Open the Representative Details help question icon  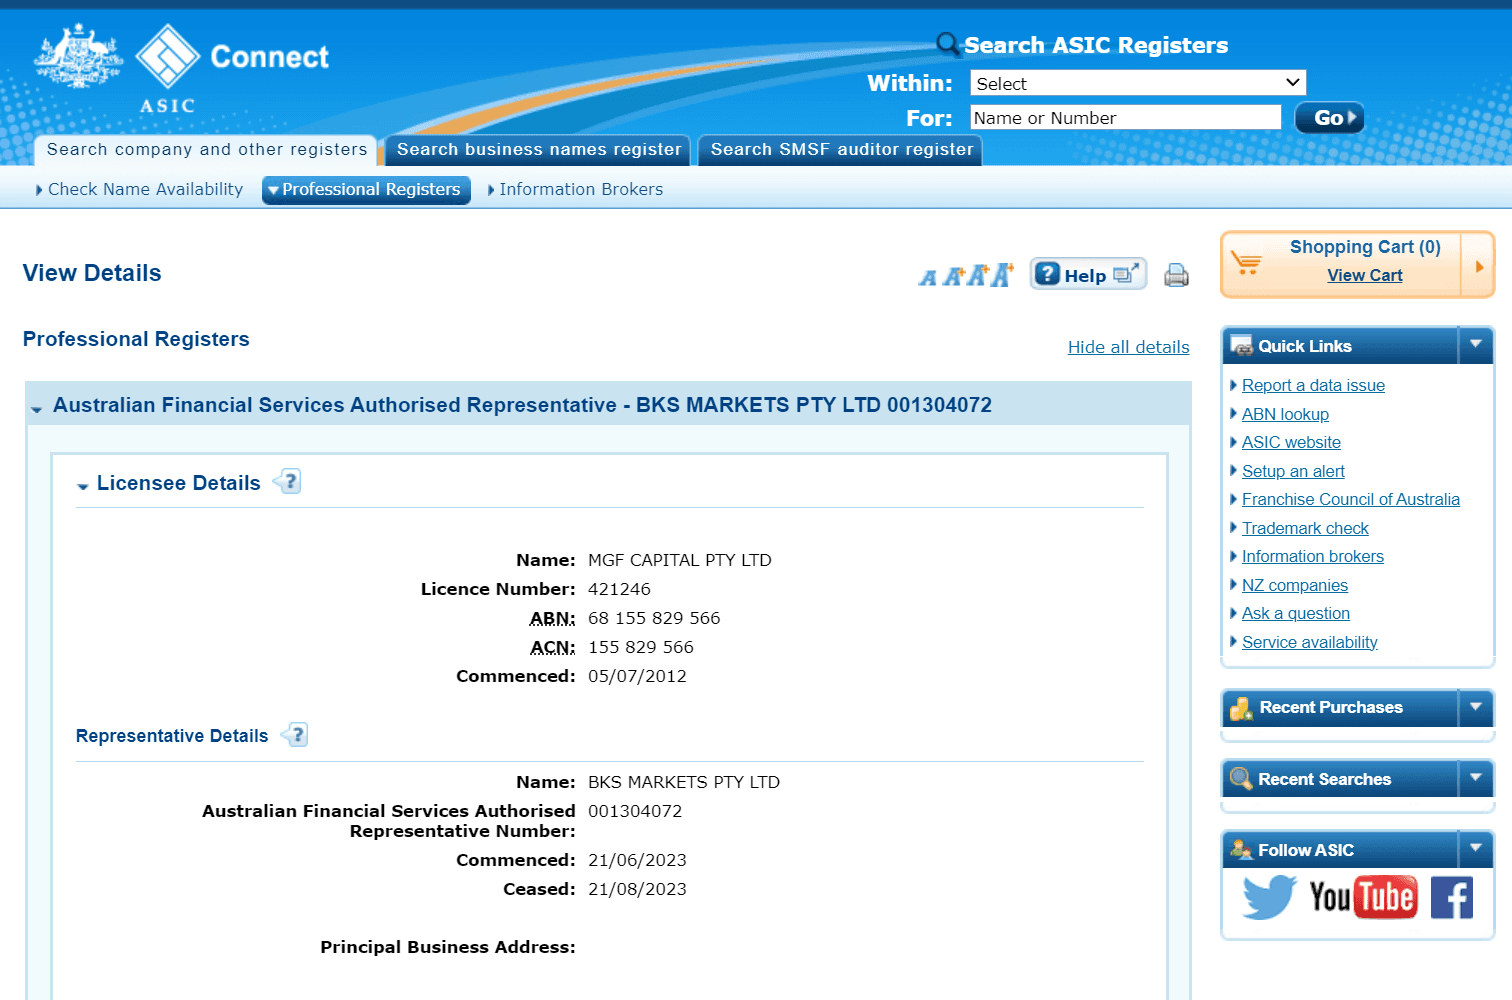coord(295,735)
